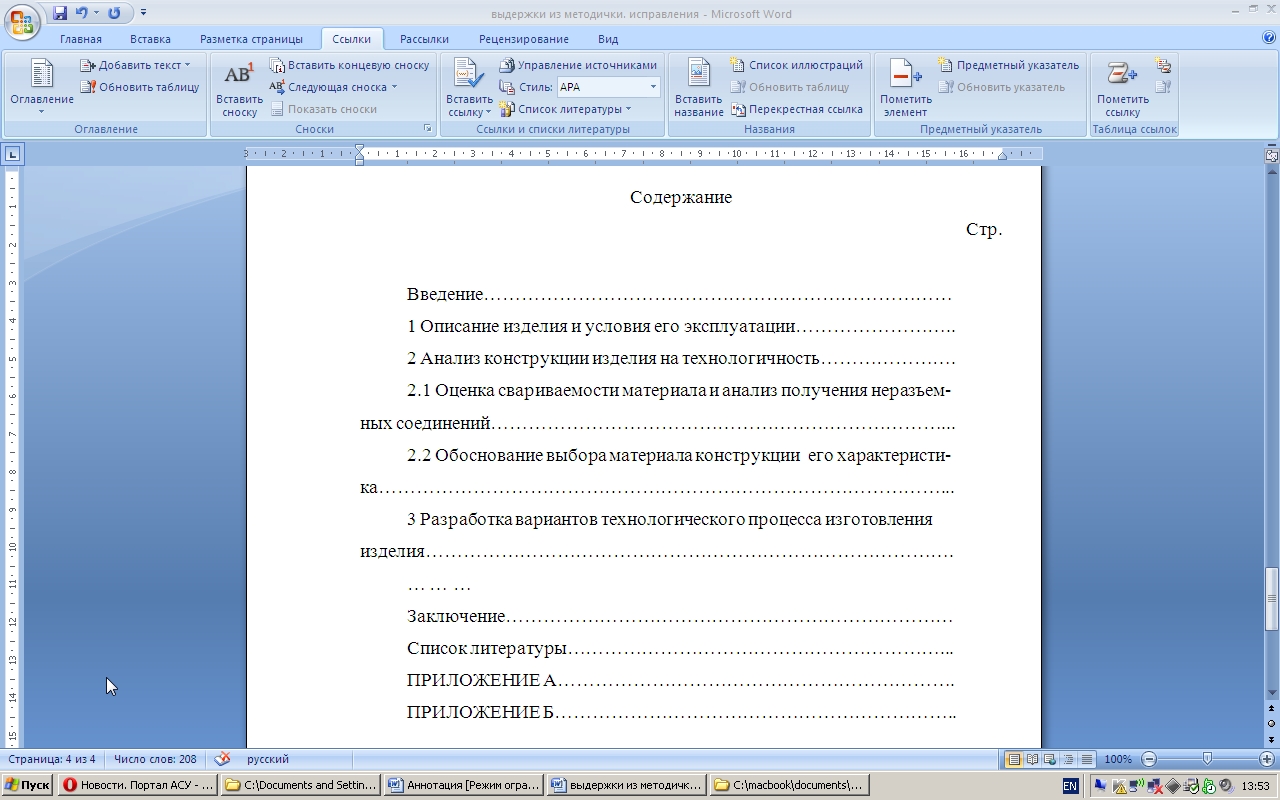Click Перекрестная ссылка
1280x800 pixels.
(x=796, y=109)
